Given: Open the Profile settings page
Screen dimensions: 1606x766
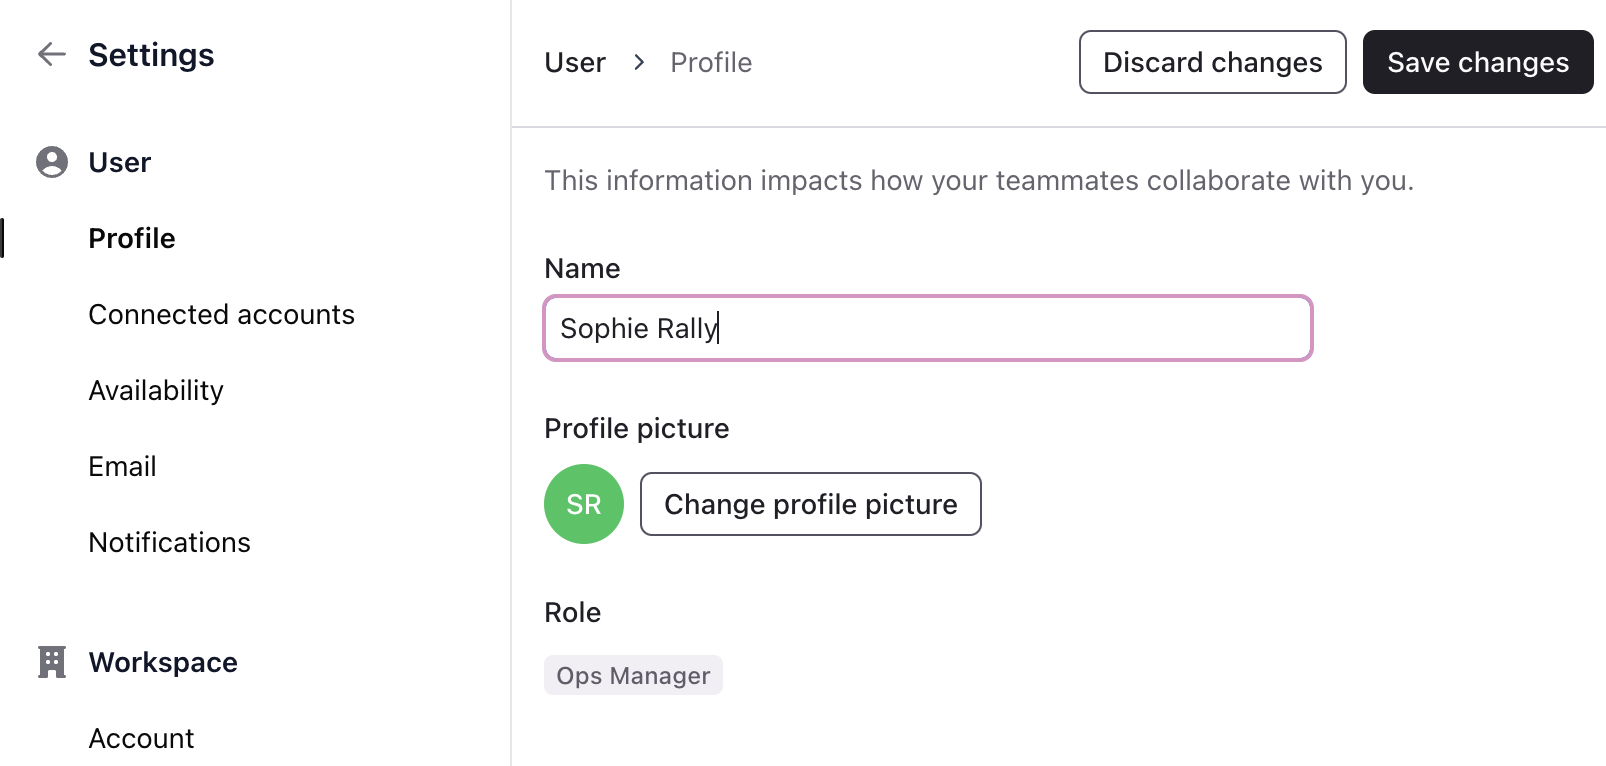Looking at the screenshot, I should tap(132, 238).
